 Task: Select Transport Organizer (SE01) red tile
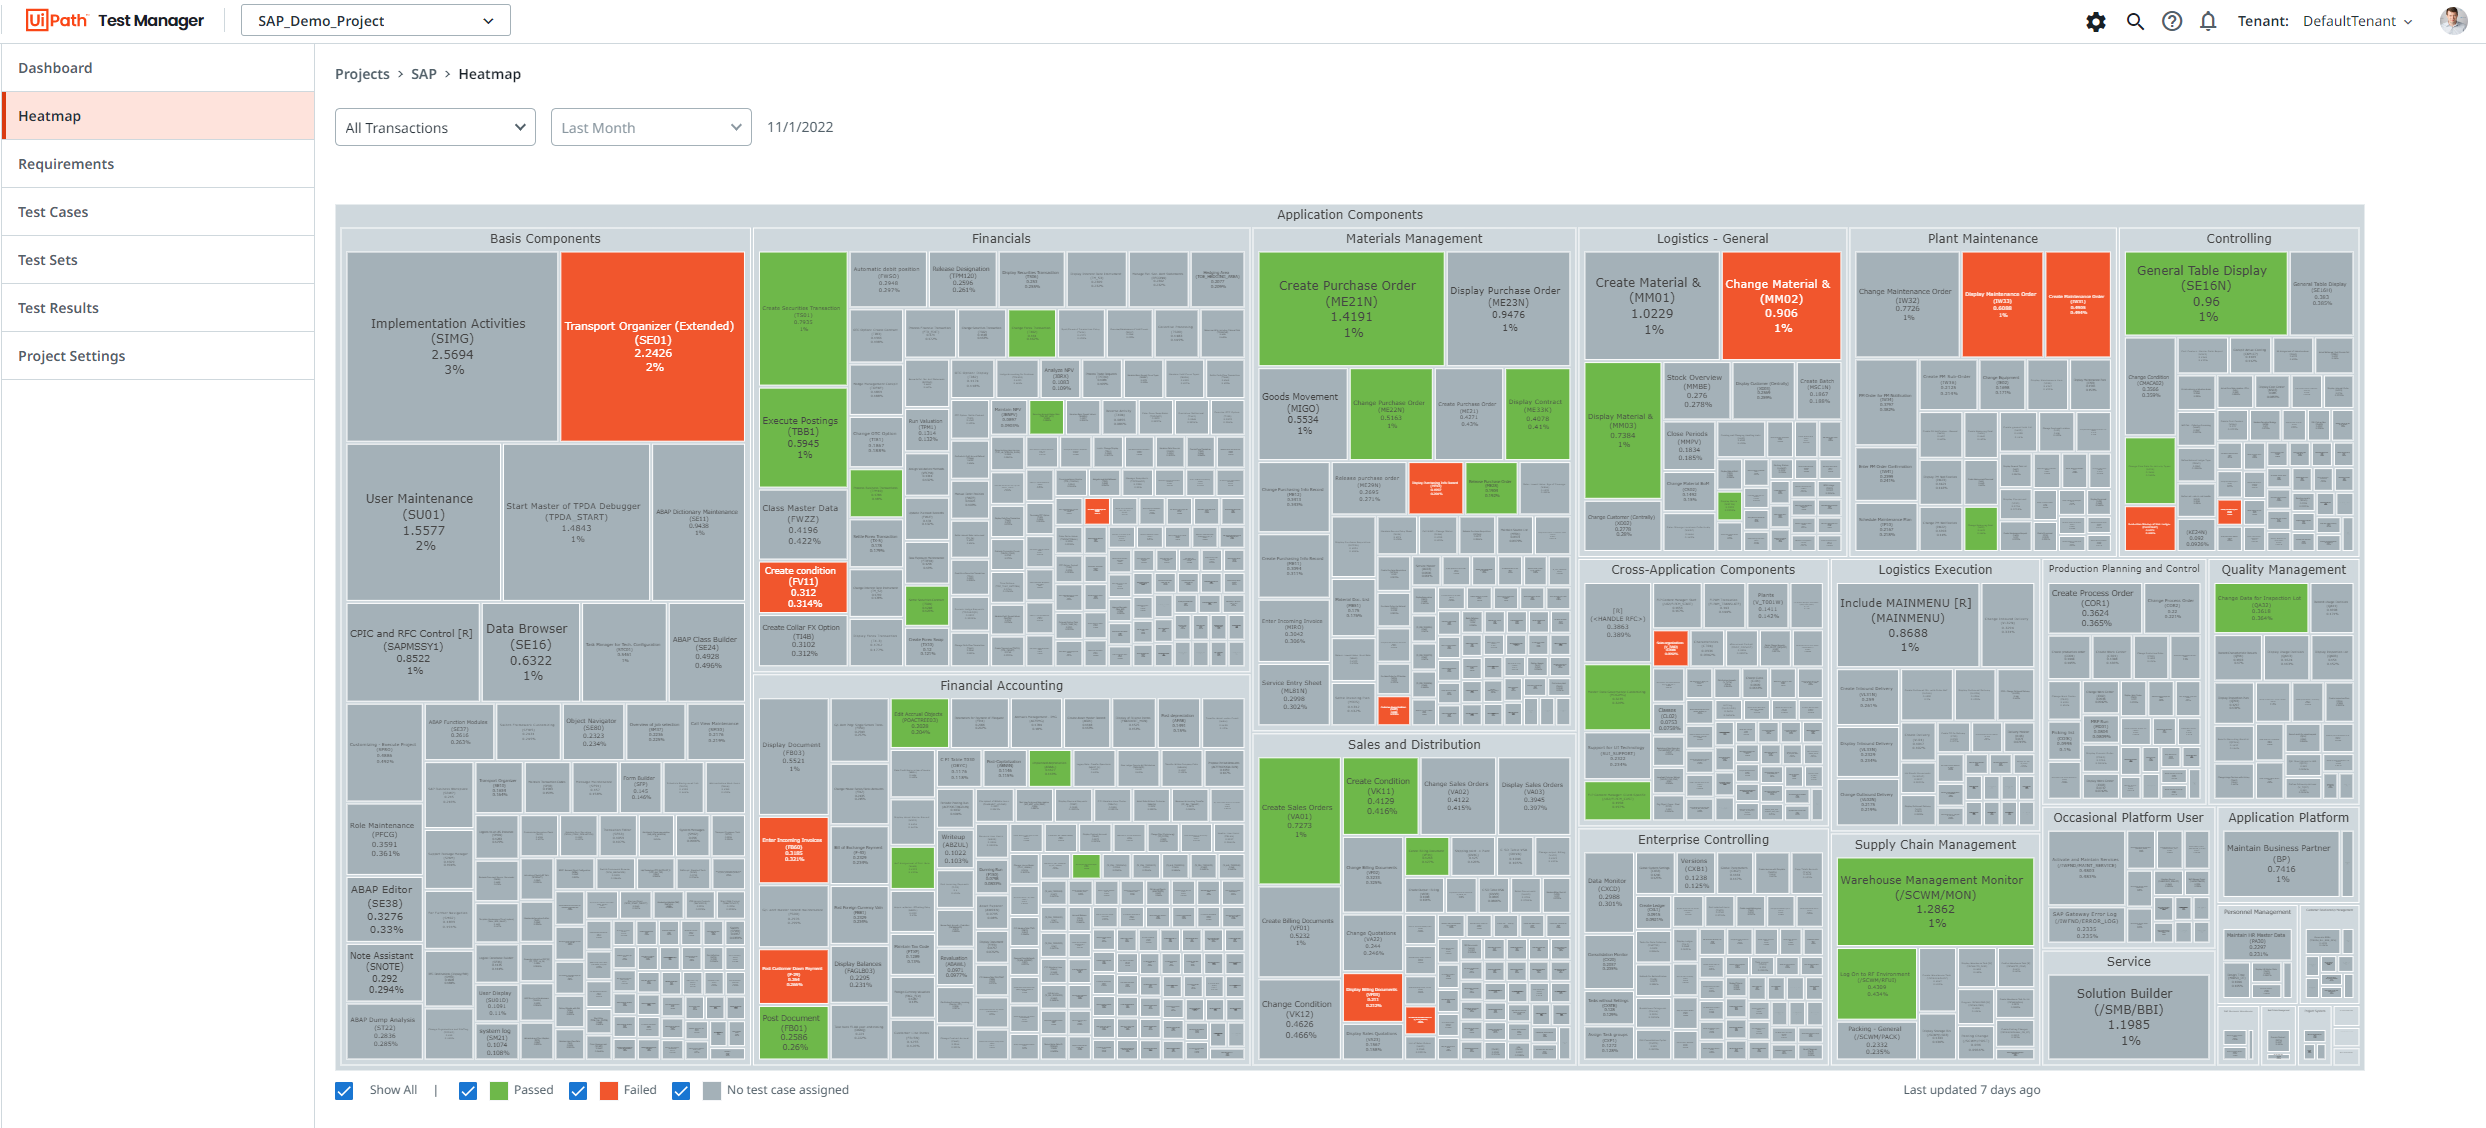click(652, 346)
